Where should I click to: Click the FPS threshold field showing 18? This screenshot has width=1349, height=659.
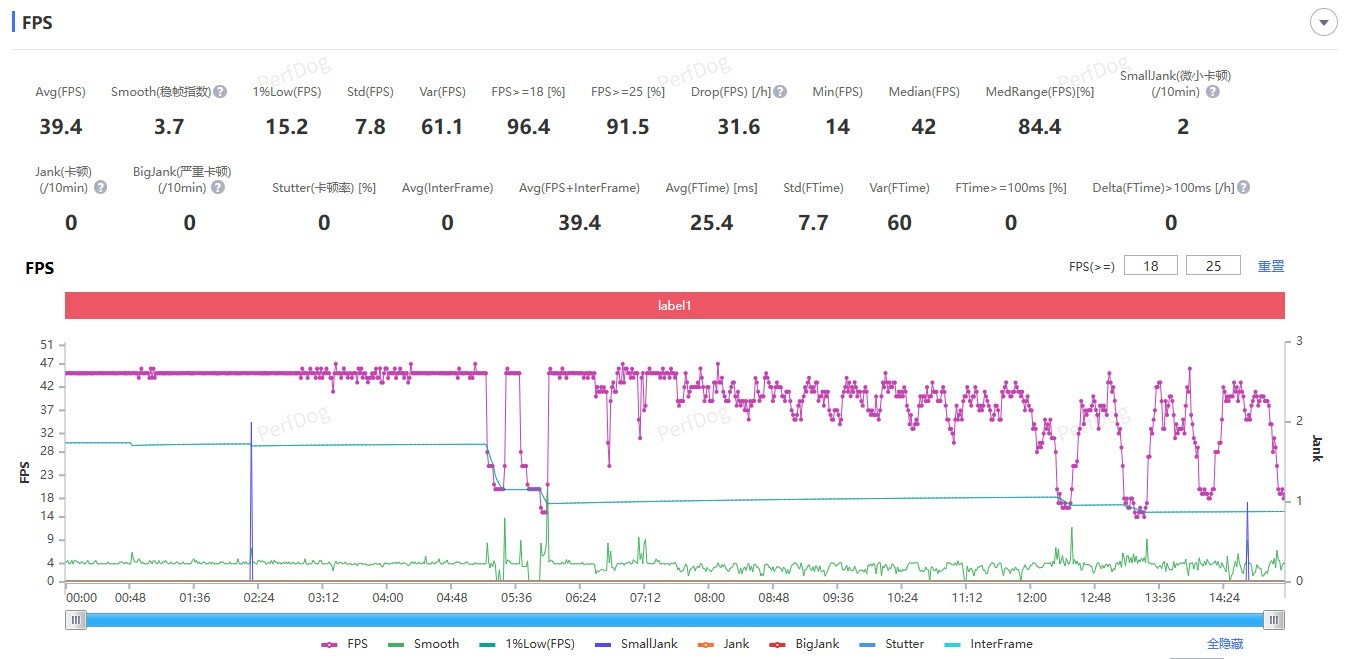1150,266
